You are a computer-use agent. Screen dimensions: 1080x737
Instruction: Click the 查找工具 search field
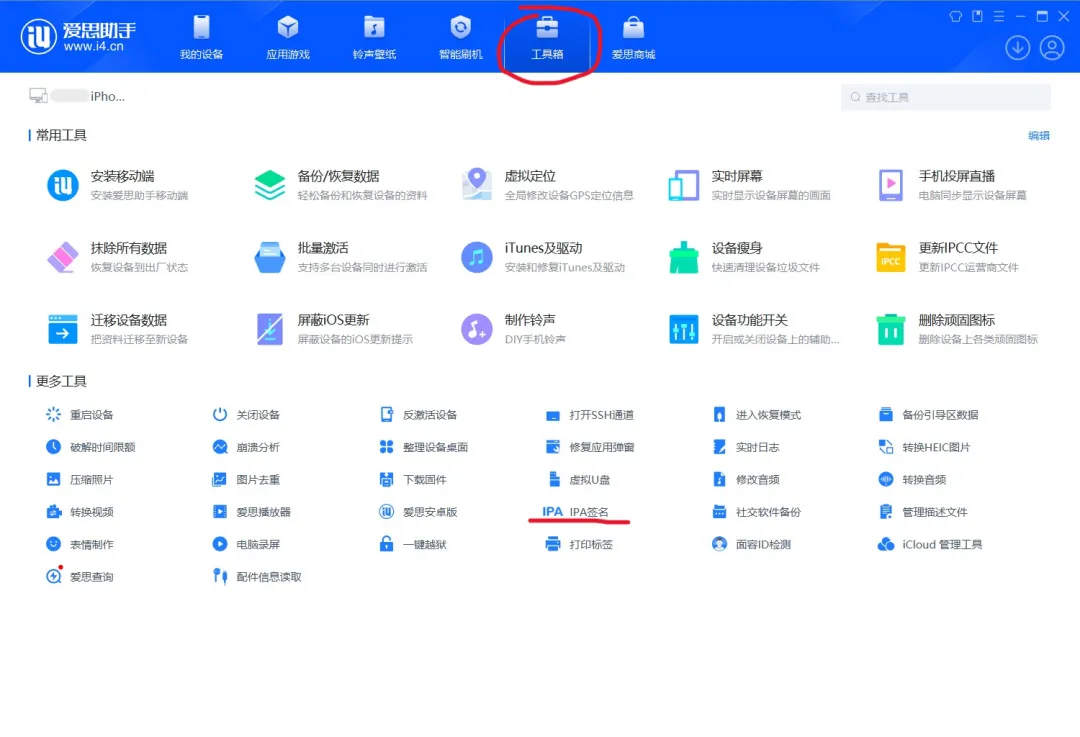pos(946,97)
